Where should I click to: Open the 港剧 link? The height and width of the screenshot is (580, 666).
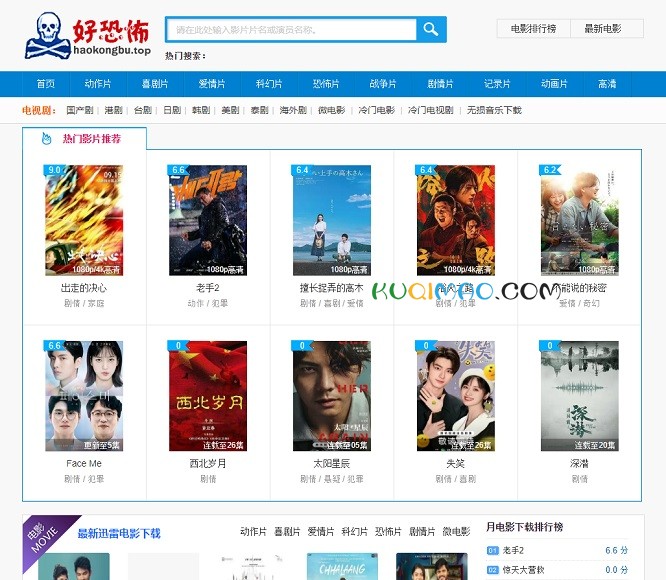click(x=113, y=110)
